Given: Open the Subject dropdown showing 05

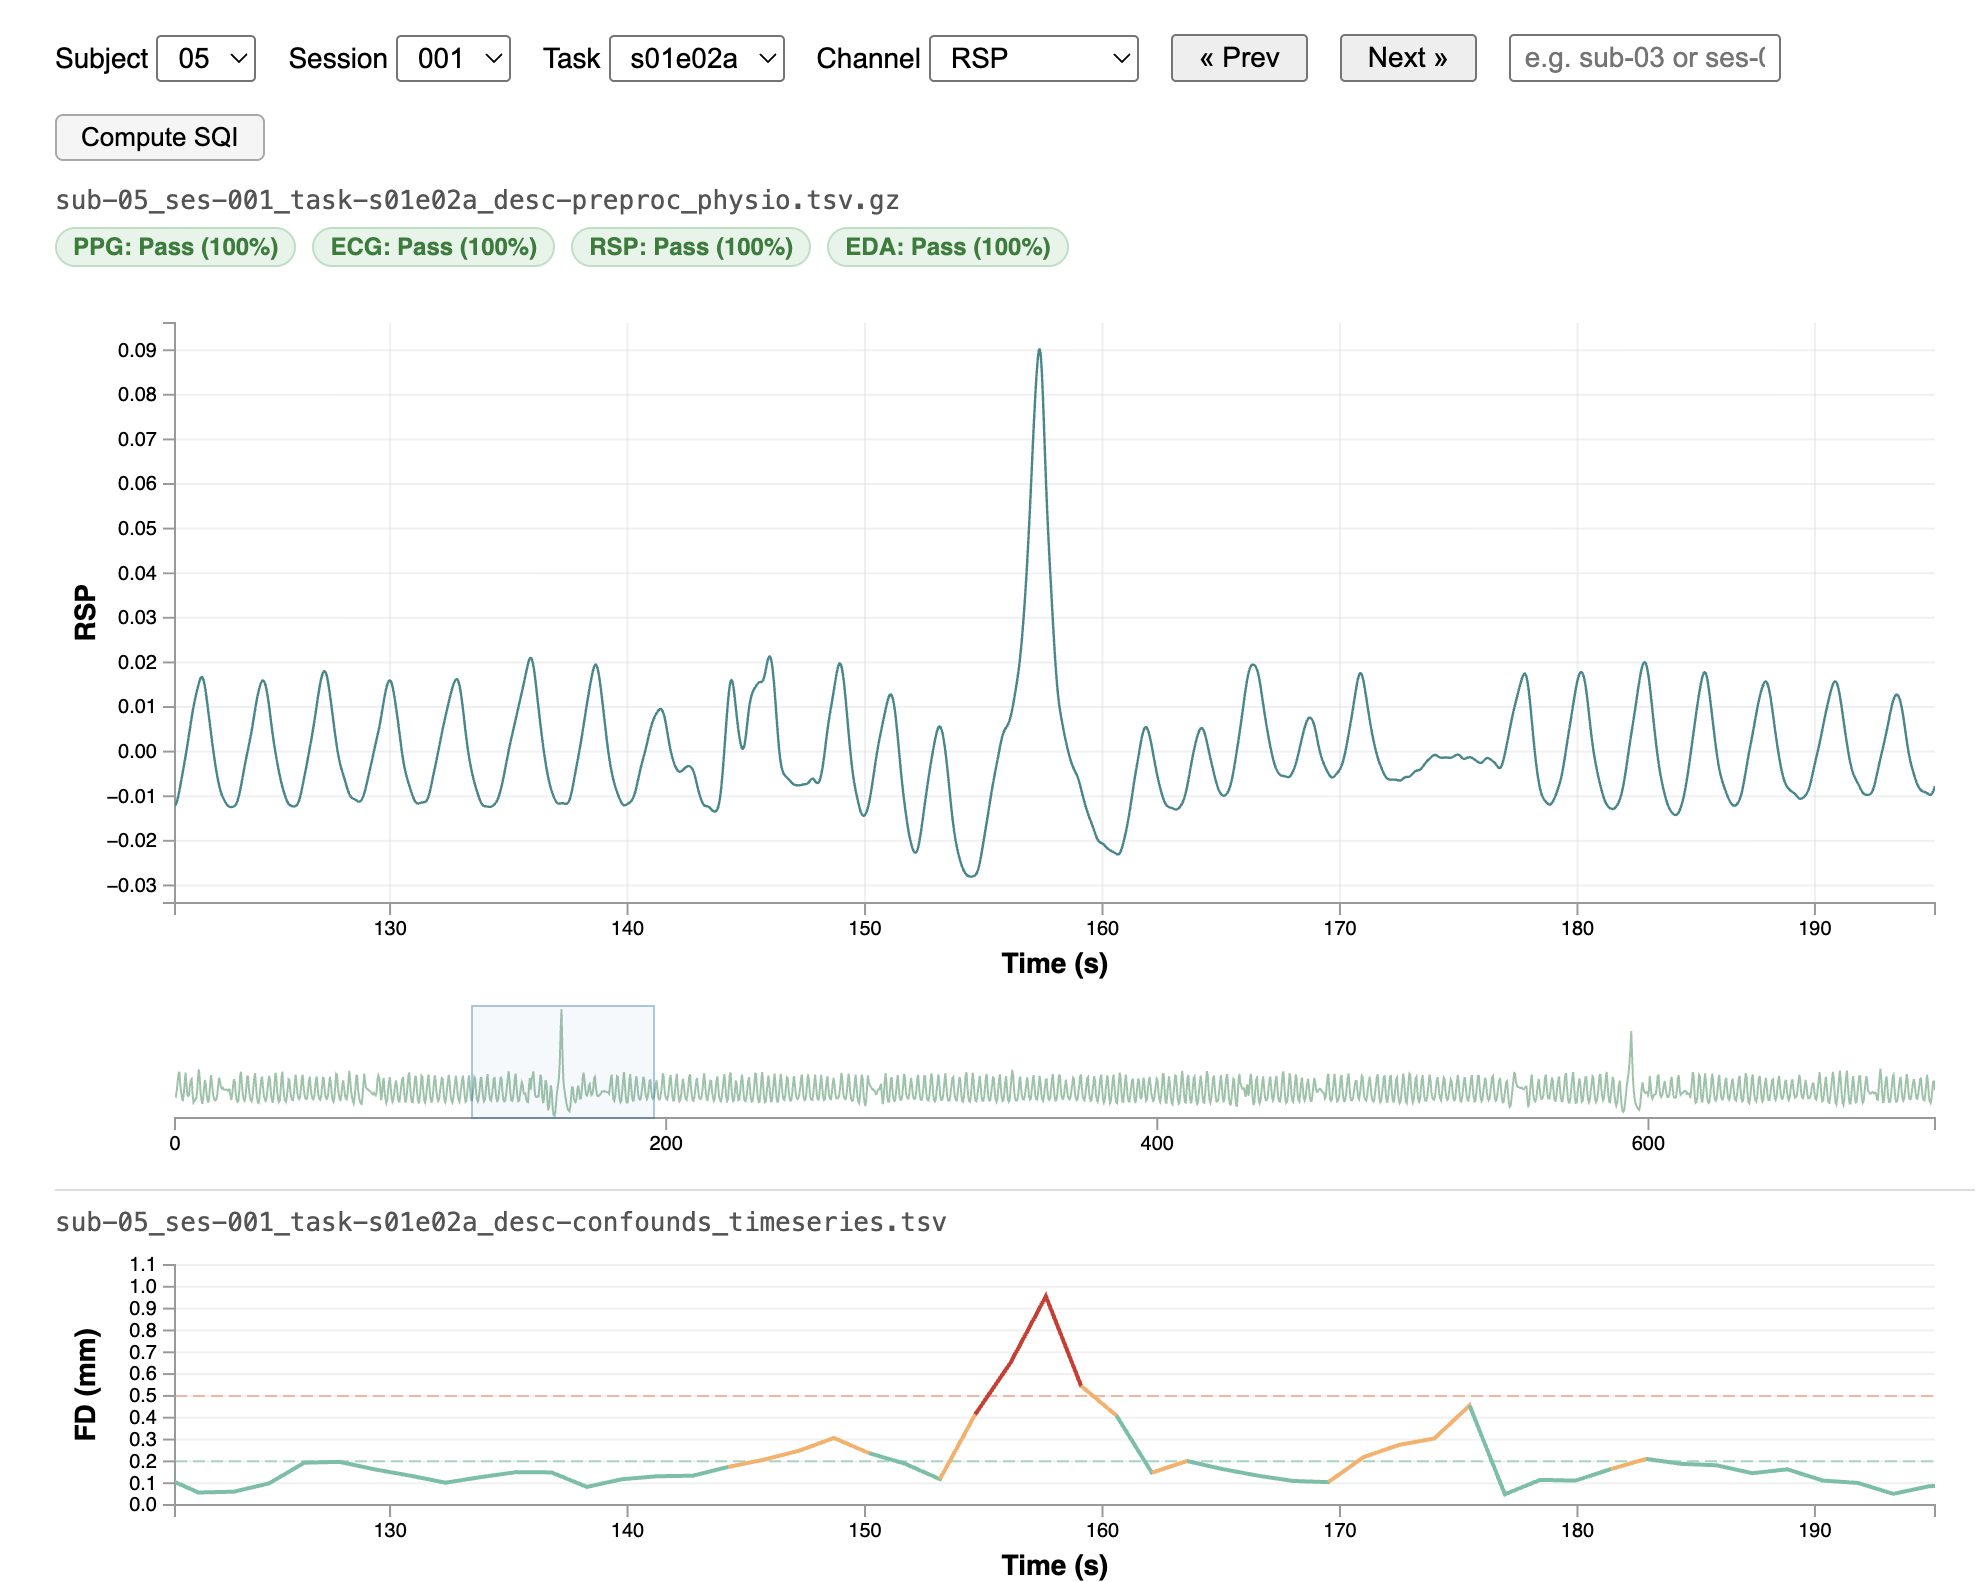Looking at the screenshot, I should [x=206, y=59].
